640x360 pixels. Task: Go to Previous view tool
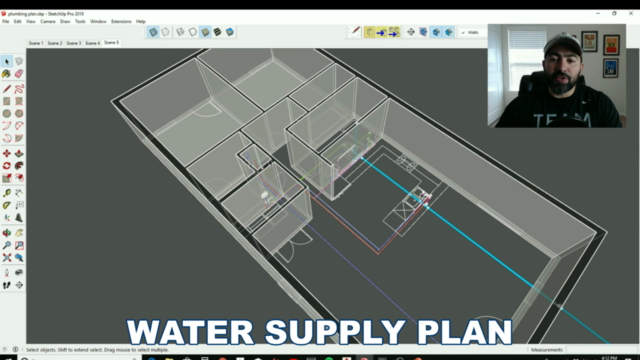[x=19, y=258]
